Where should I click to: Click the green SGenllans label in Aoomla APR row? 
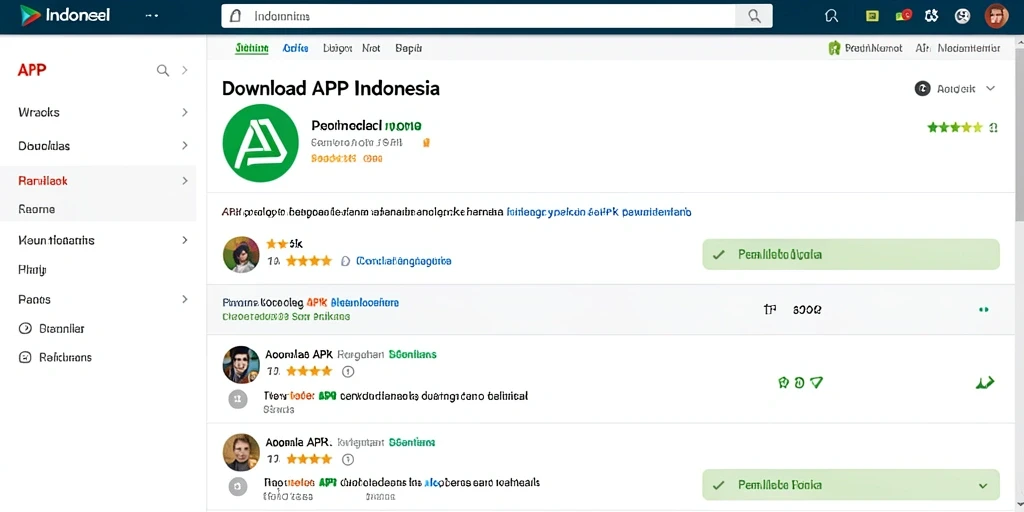tap(411, 442)
